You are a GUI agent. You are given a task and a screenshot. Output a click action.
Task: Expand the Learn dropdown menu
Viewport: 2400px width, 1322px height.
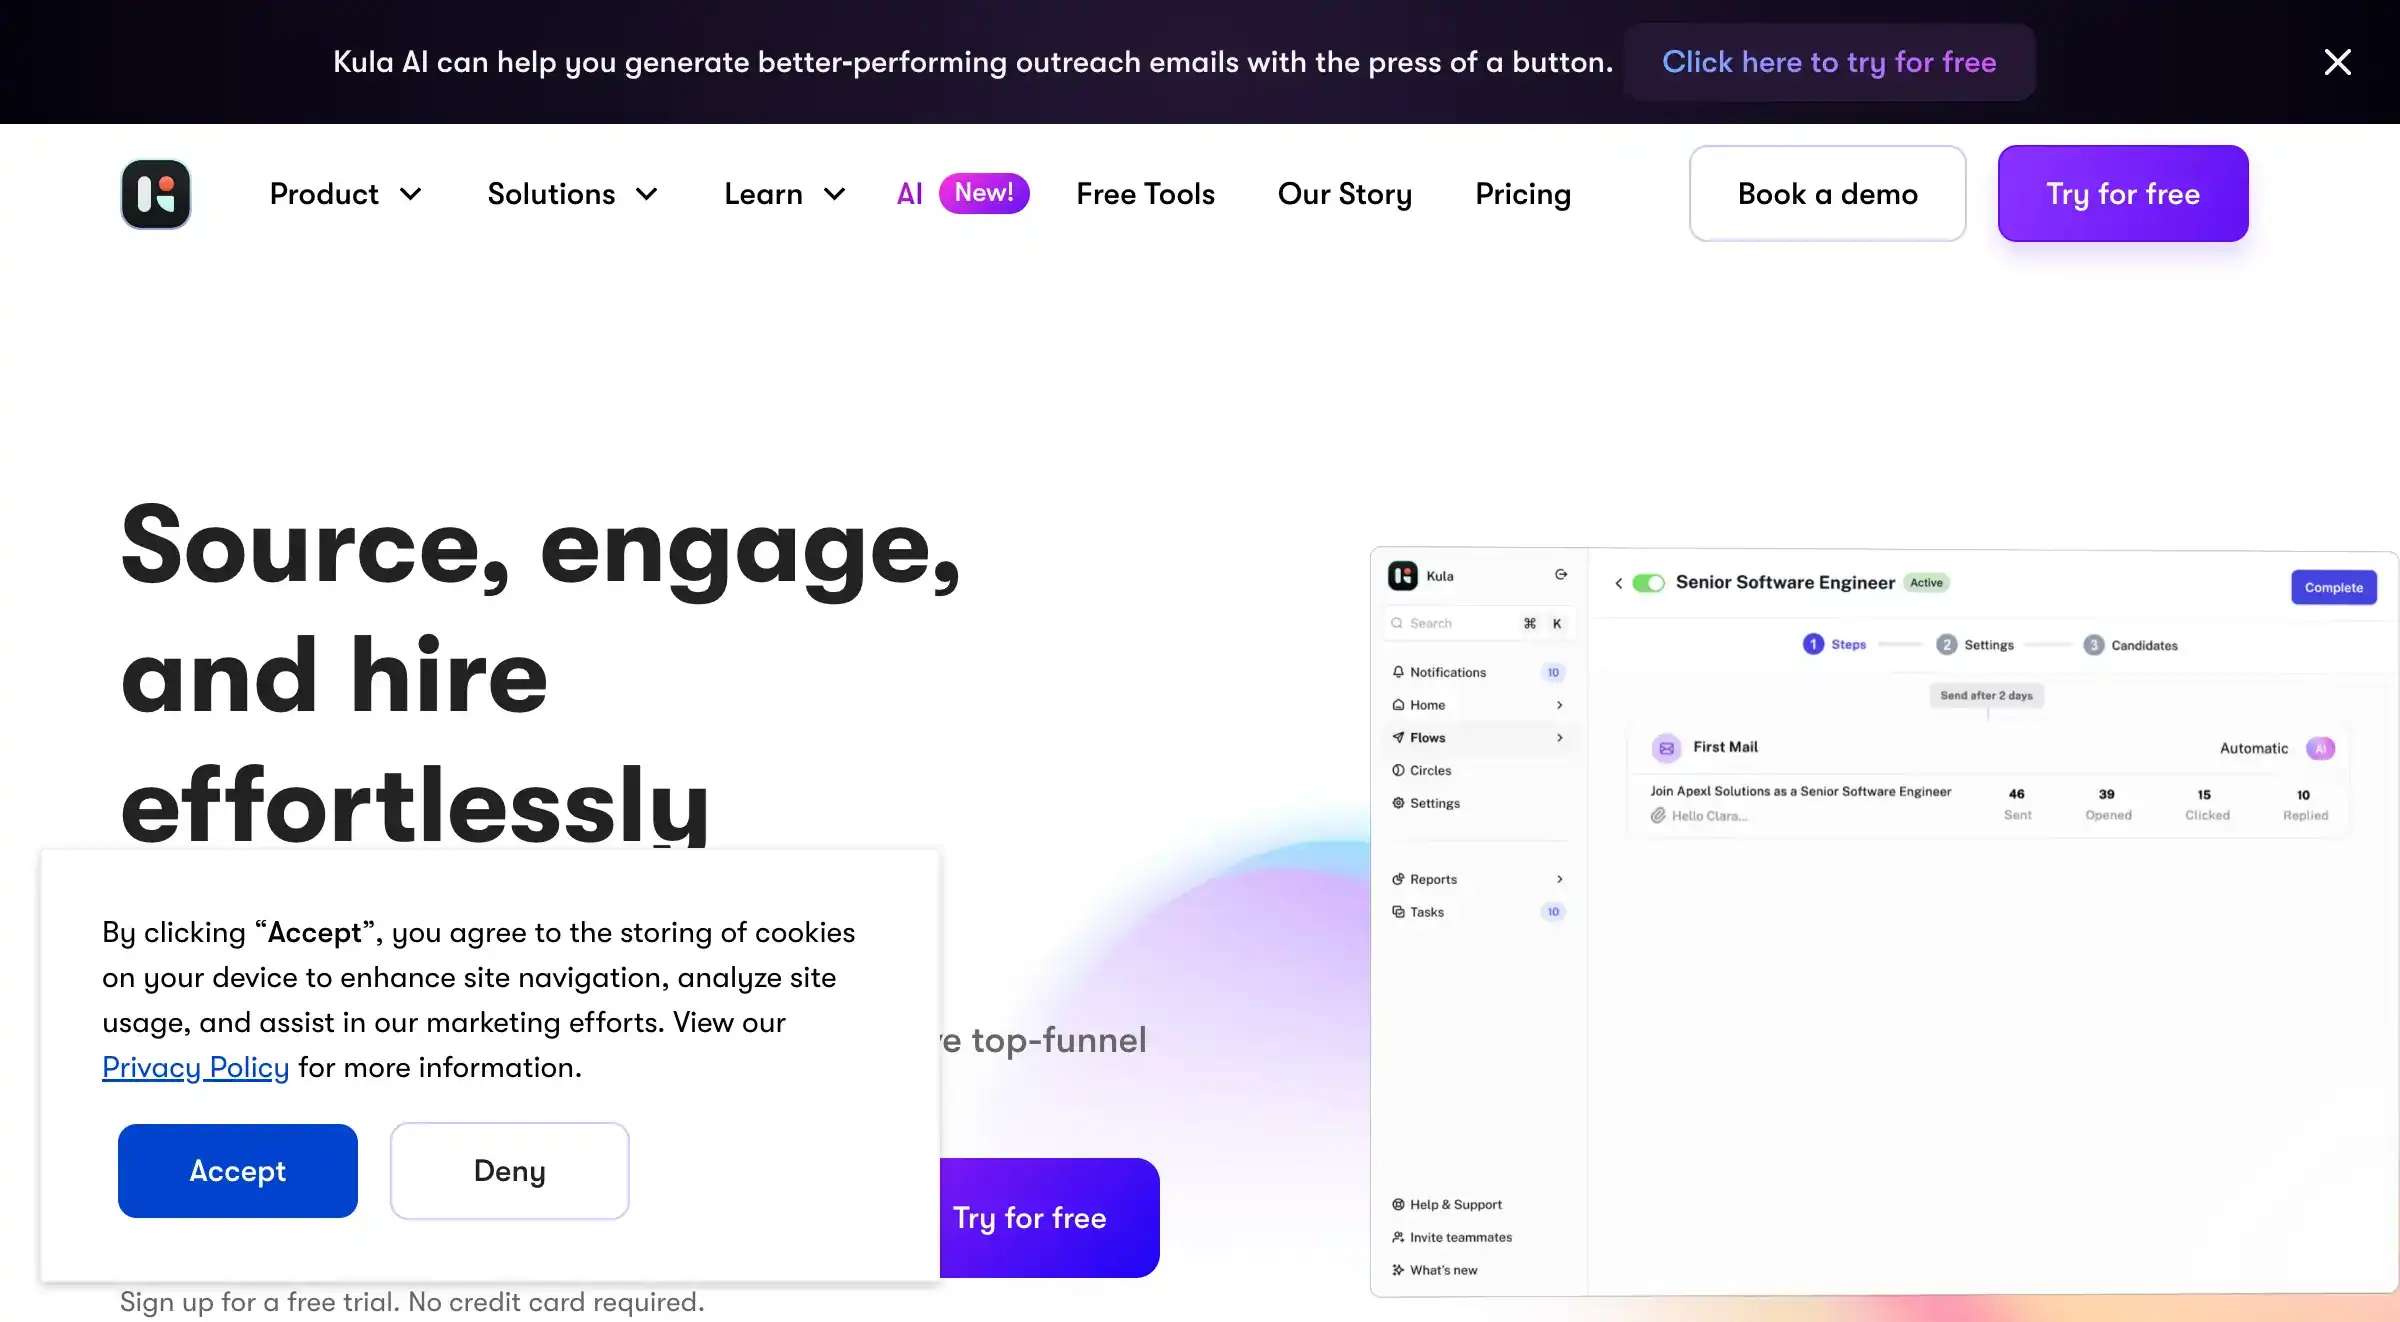tap(783, 192)
